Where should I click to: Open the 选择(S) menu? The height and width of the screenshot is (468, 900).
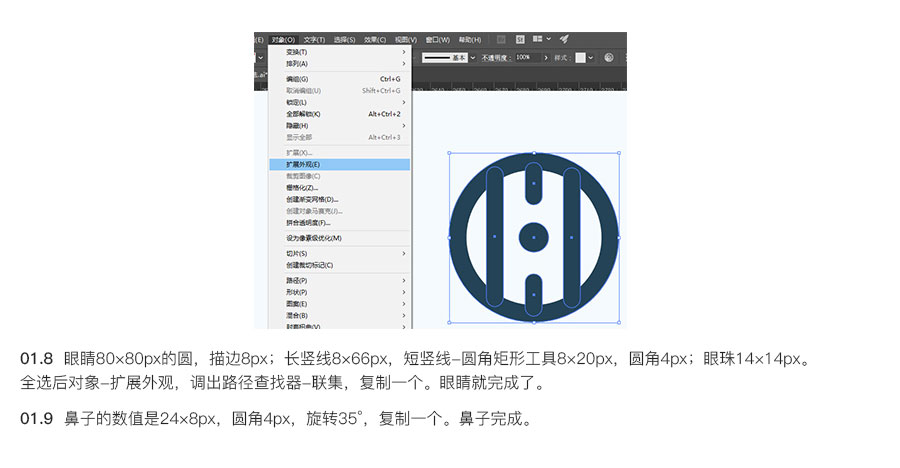344,40
